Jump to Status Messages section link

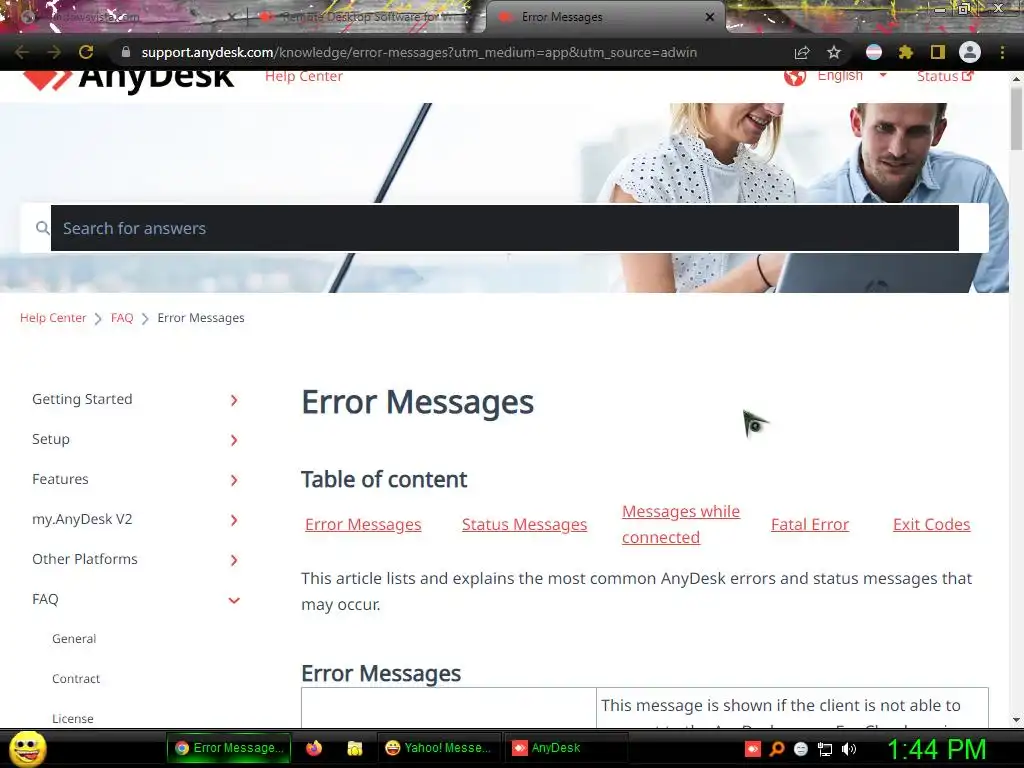point(524,524)
